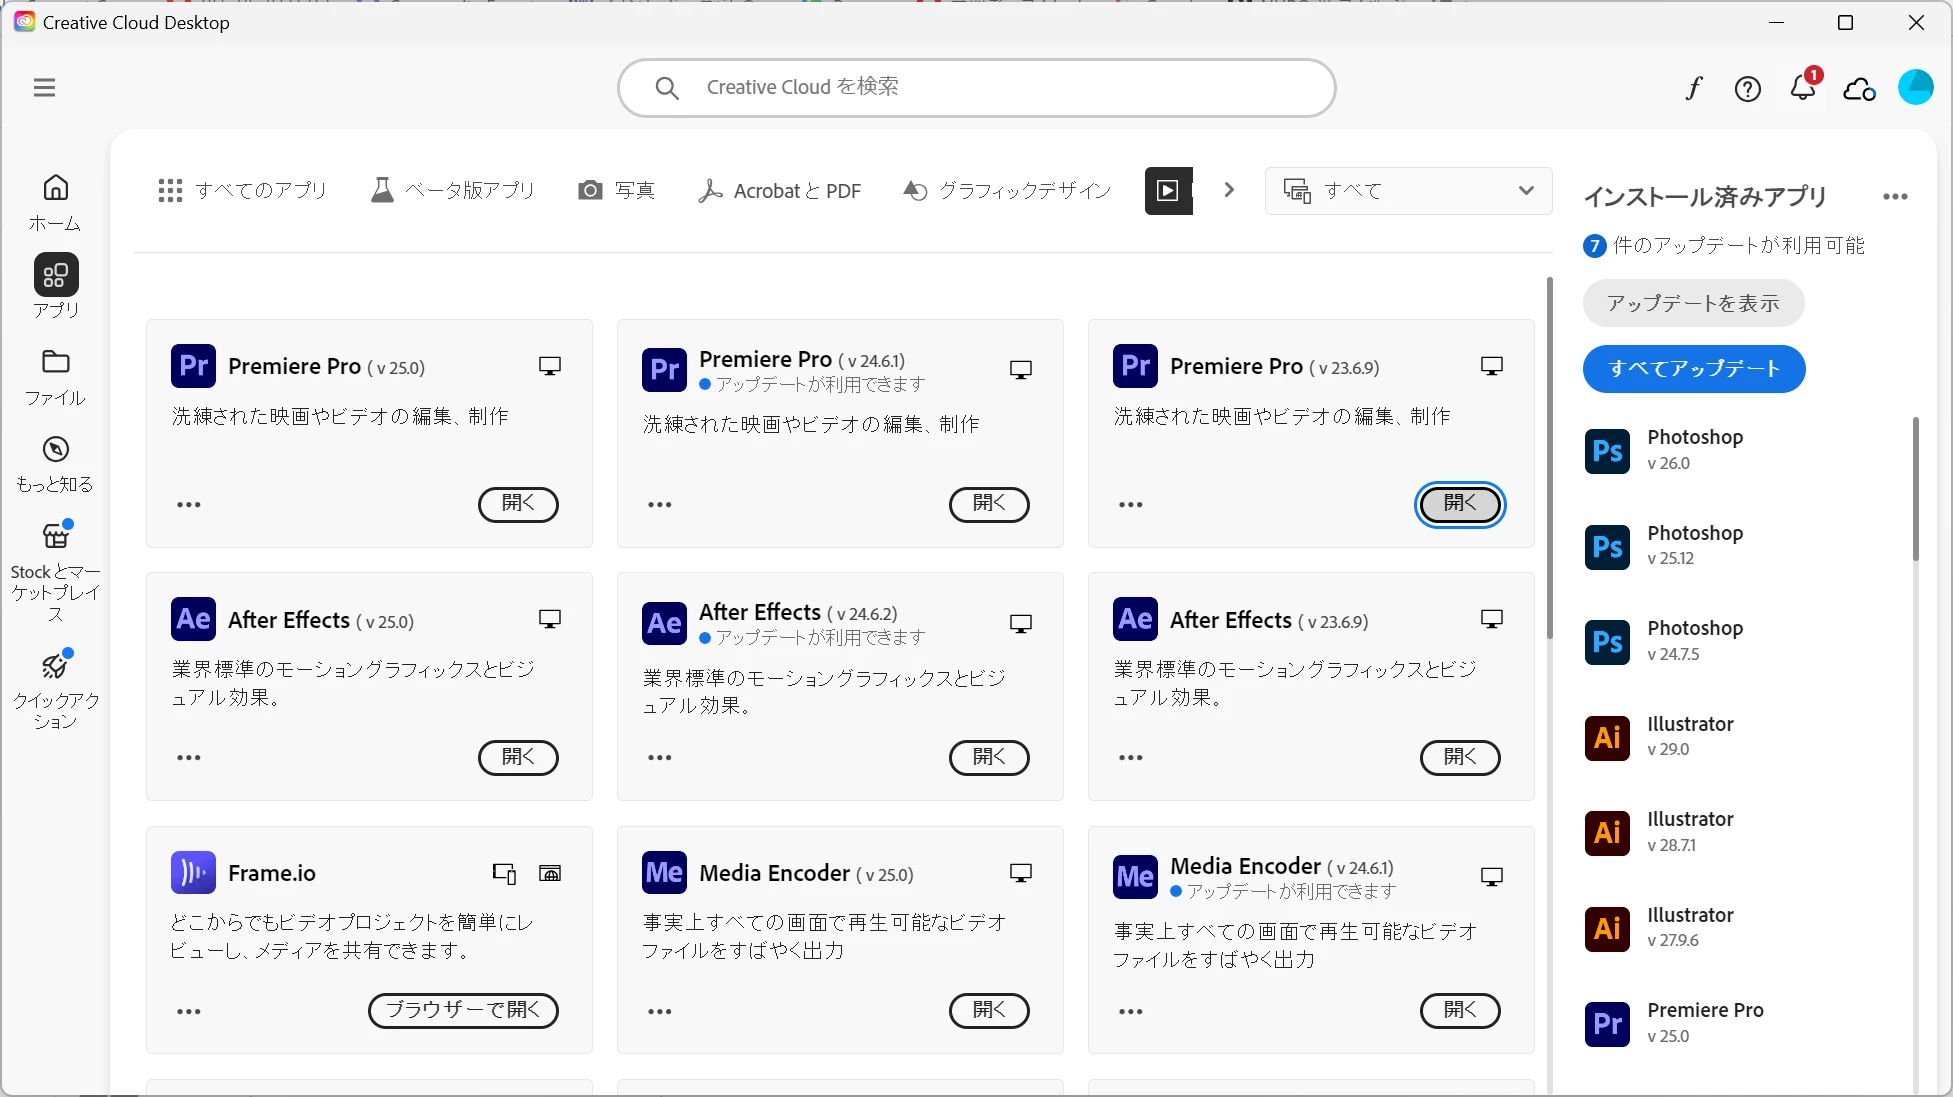The height and width of the screenshot is (1097, 1953).
Task: Open the hamburger menu icon
Action: point(44,88)
